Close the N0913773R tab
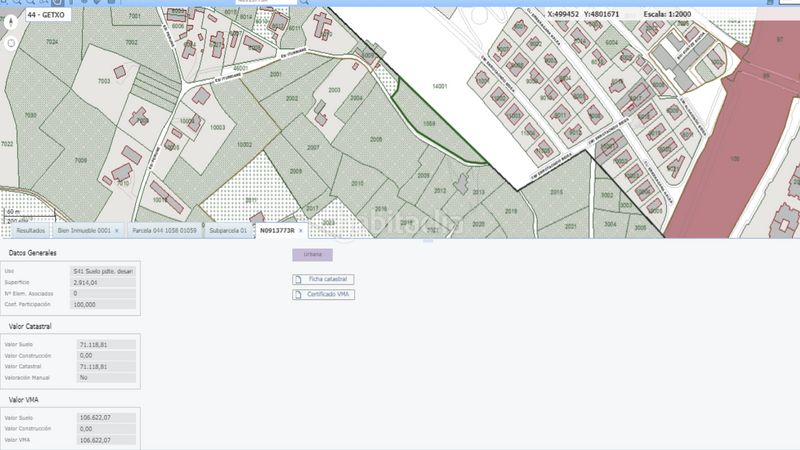 click(301, 230)
